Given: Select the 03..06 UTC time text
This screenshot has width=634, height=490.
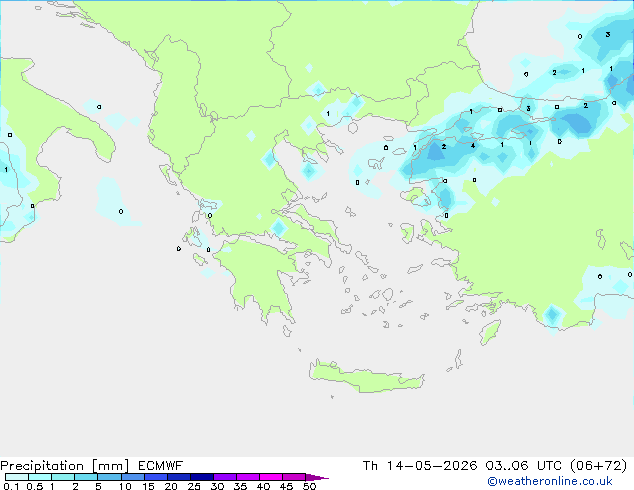Looking at the screenshot, I should 524,466.
